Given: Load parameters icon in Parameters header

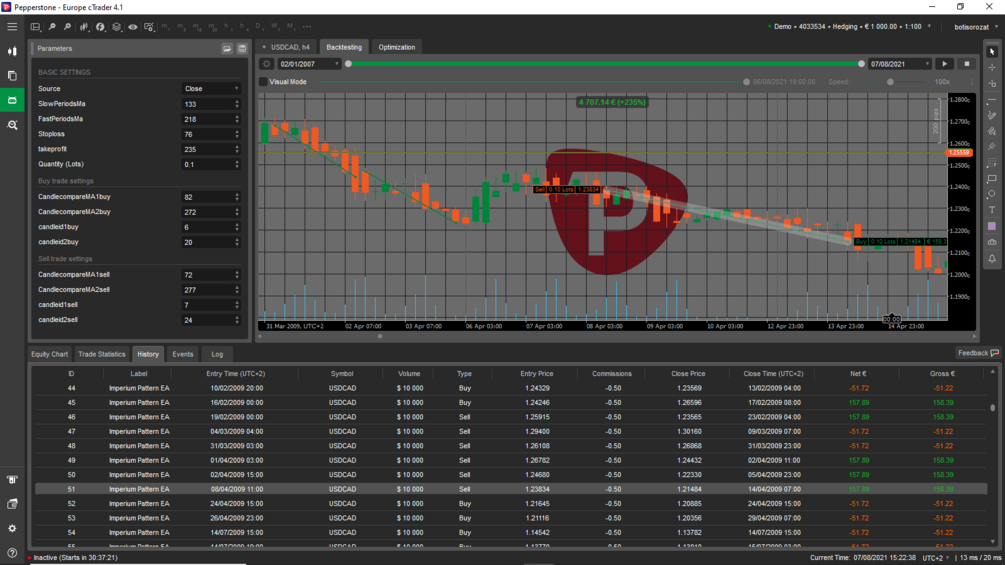Looking at the screenshot, I should click(227, 49).
